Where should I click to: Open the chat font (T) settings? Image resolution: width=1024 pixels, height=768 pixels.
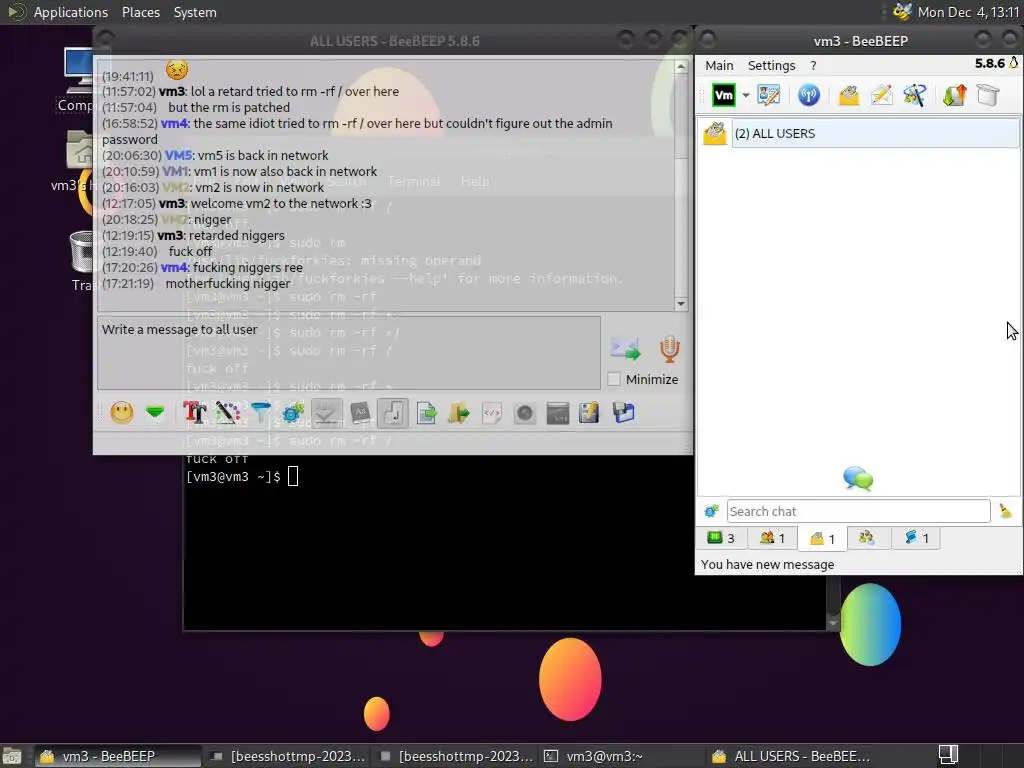click(195, 413)
